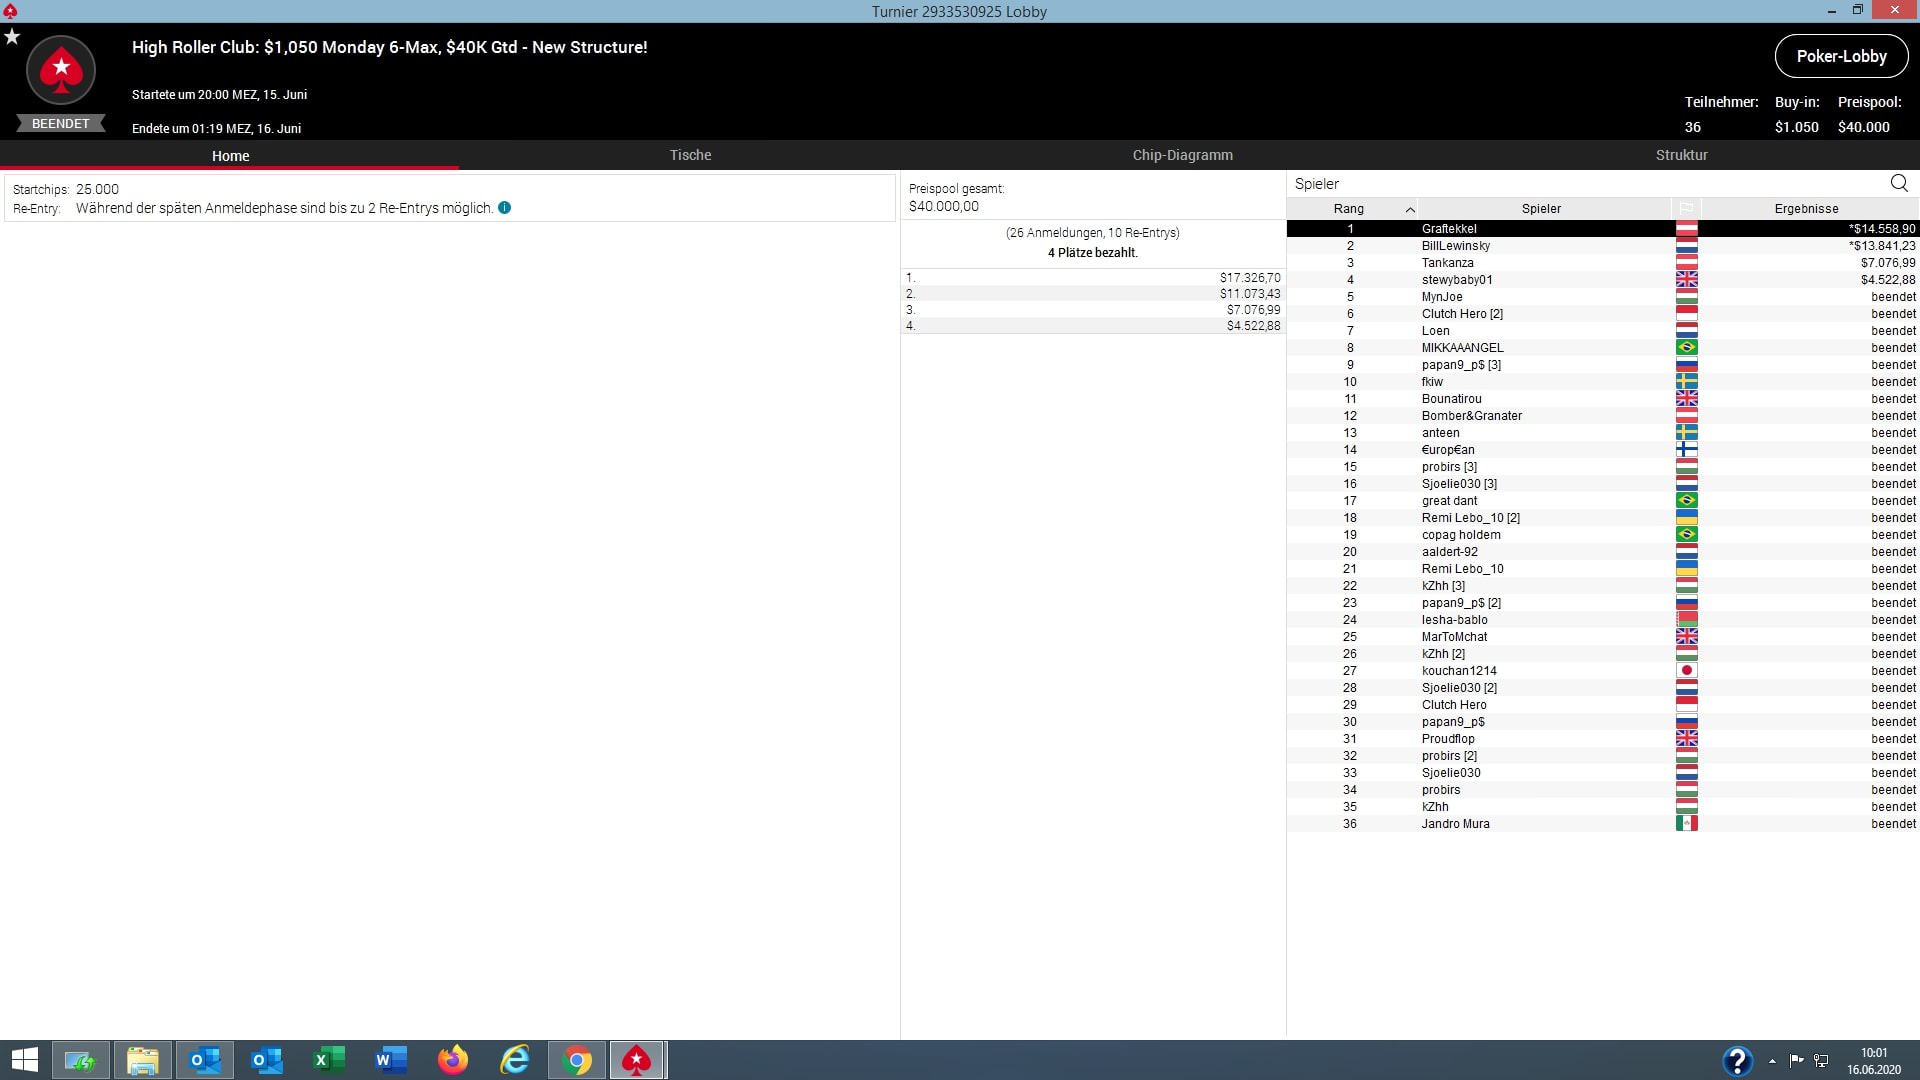Click the flag column header icon

[x=1686, y=209]
